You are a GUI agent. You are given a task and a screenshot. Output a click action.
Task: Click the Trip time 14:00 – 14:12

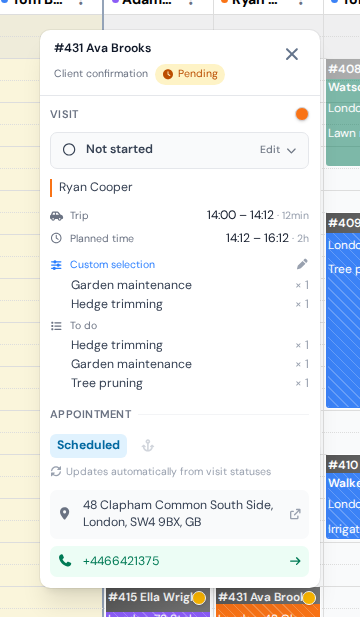(x=240, y=215)
